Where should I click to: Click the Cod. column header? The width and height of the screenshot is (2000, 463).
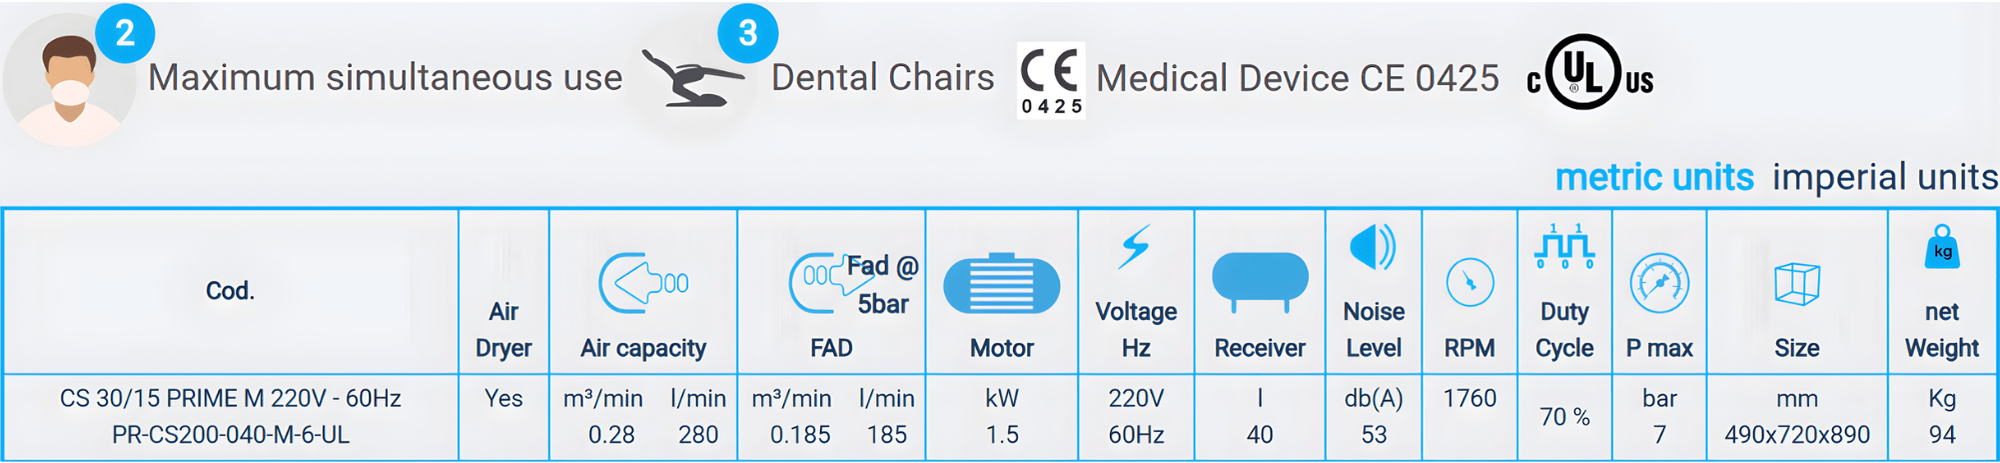pos(230,291)
